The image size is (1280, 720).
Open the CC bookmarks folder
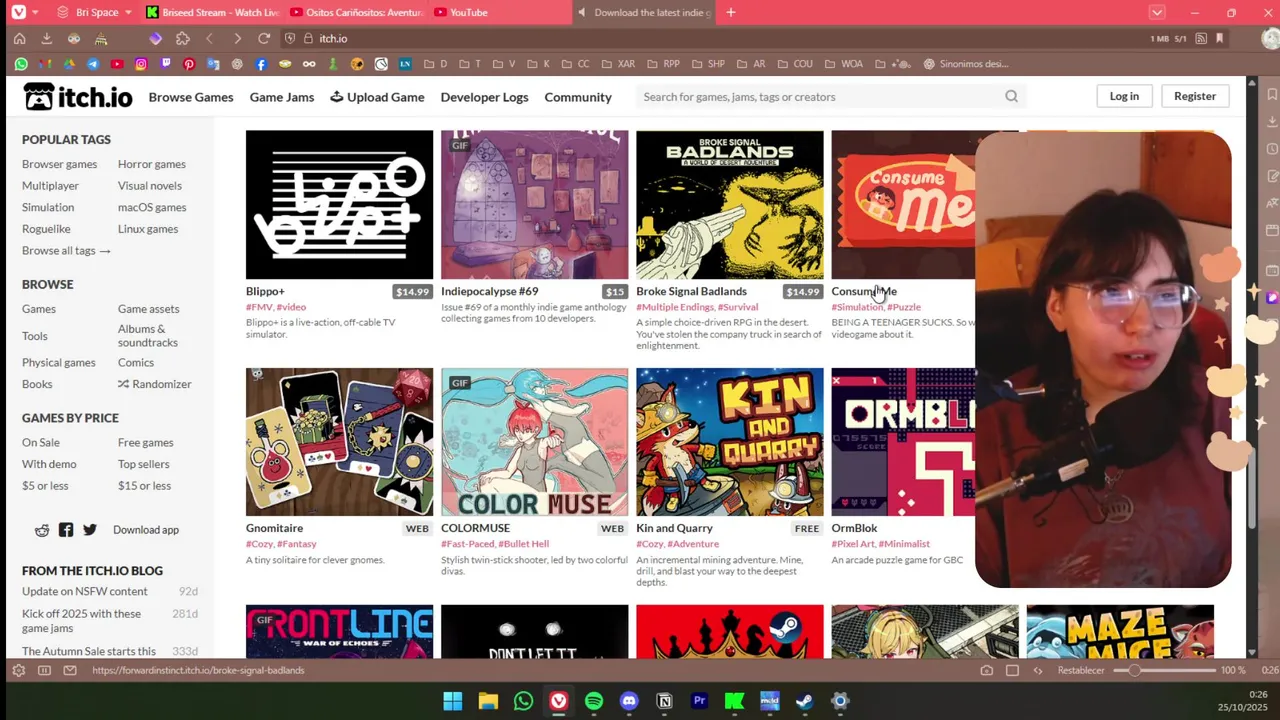[x=575, y=64]
